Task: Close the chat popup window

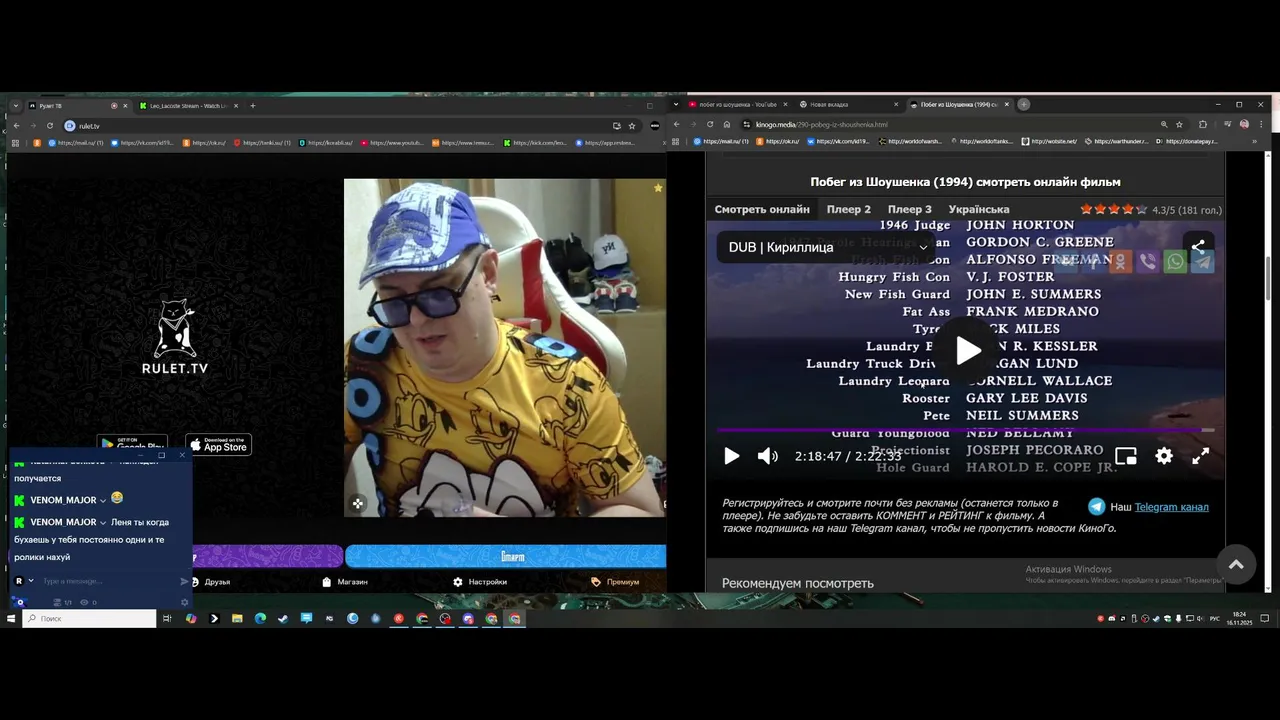Action: tap(182, 455)
